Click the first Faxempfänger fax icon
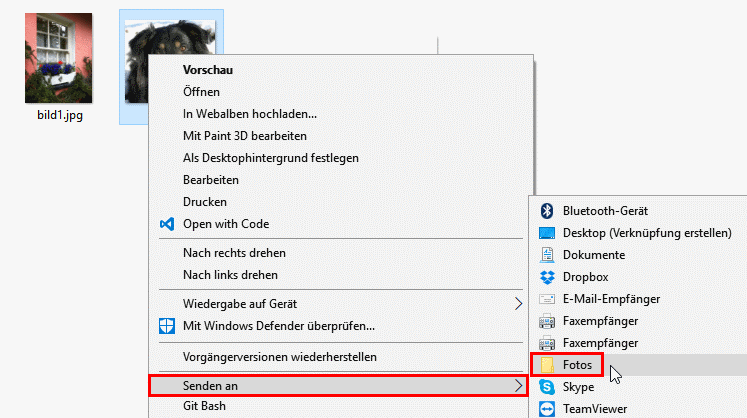Viewport: 747px width, 418px height. point(547,321)
